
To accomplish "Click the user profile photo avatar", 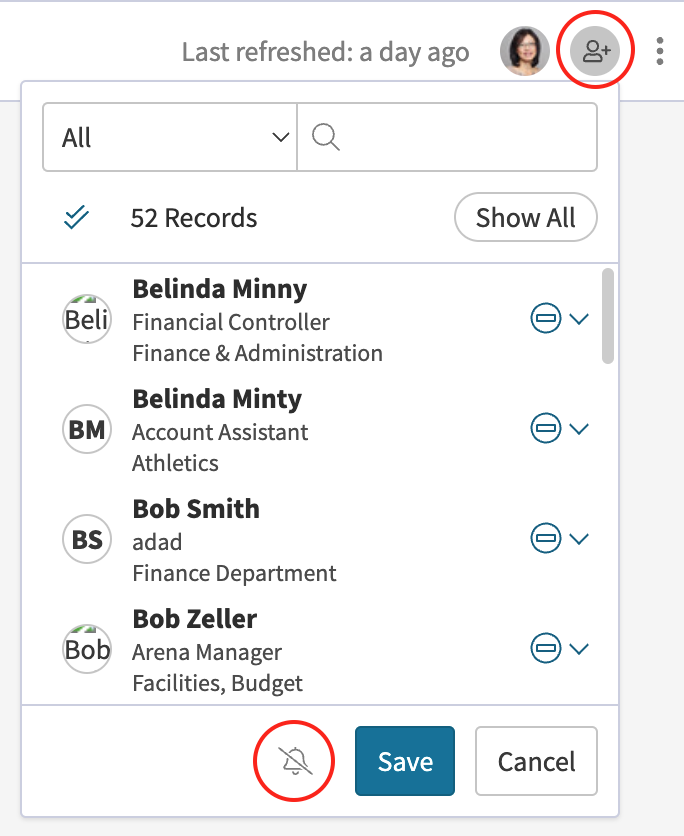I will (525, 51).
